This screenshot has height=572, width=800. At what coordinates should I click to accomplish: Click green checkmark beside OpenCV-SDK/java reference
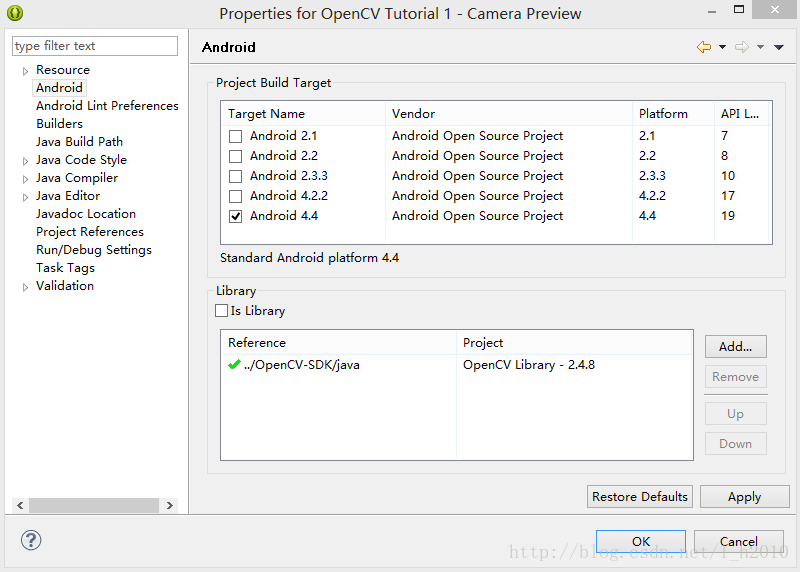coord(234,364)
